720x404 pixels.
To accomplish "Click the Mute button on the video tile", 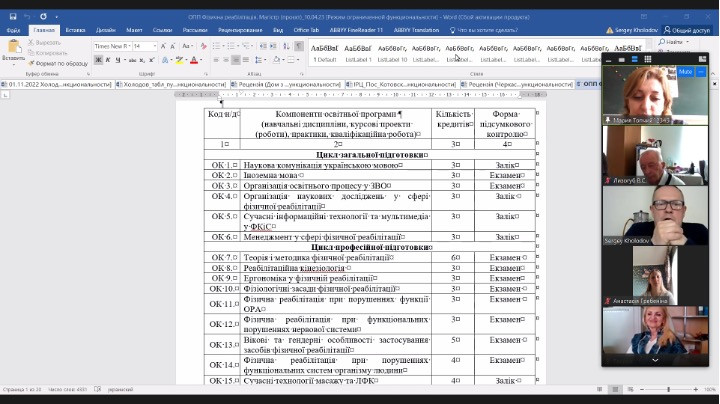I will (685, 73).
